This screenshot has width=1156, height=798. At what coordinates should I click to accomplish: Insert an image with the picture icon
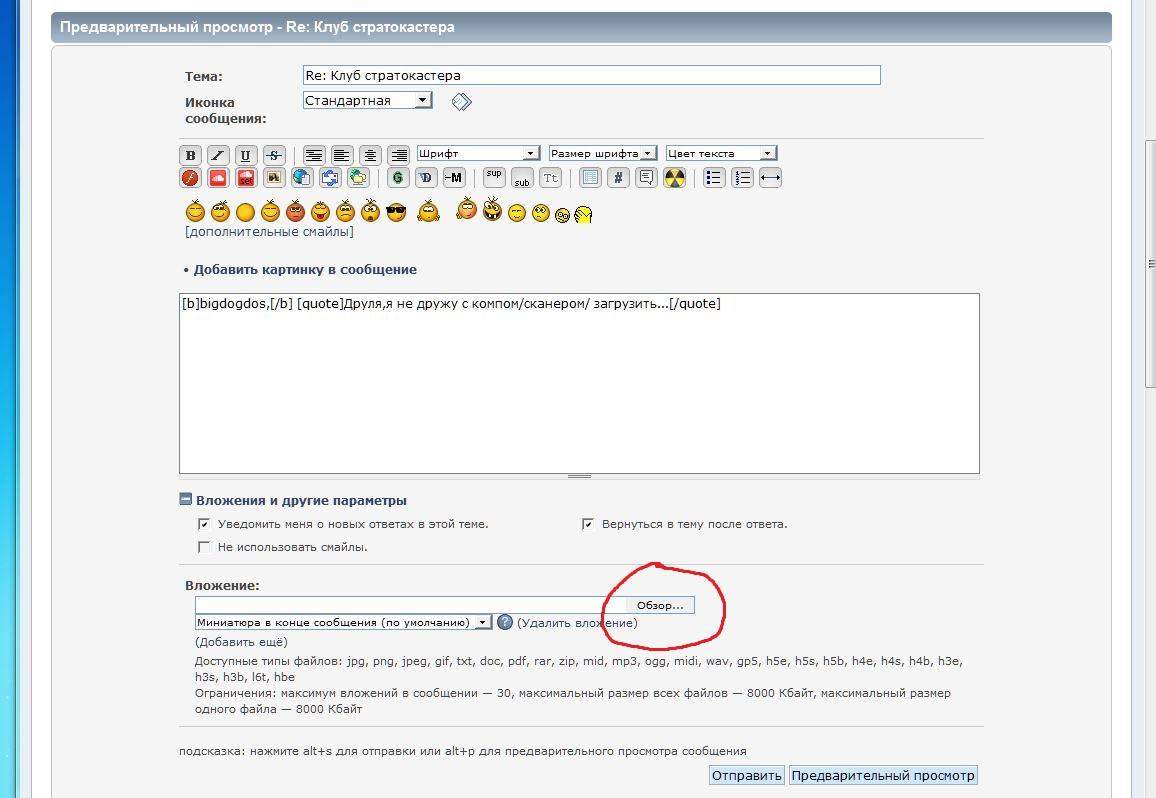click(x=274, y=178)
